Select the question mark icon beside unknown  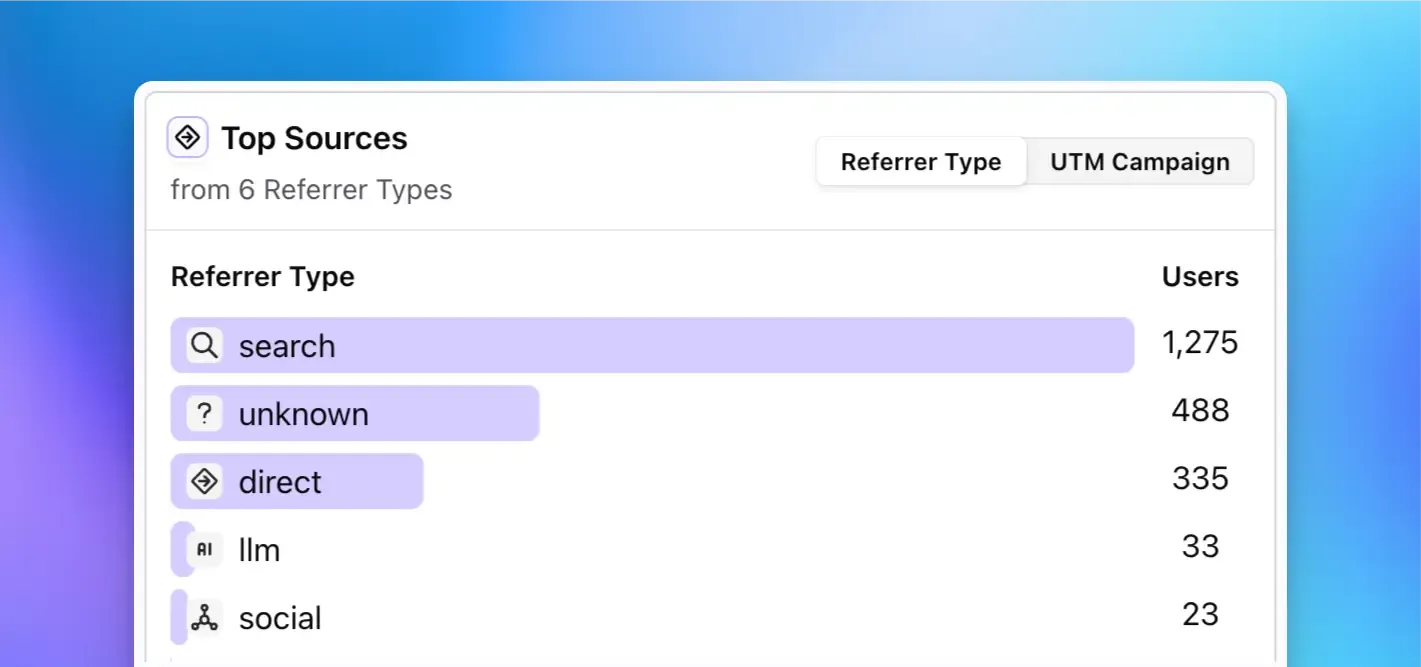coord(204,413)
